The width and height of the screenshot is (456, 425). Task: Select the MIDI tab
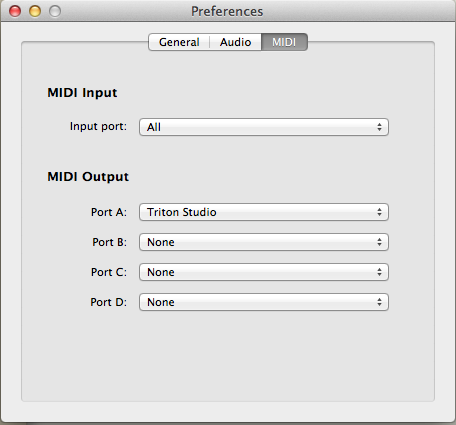[x=284, y=42]
